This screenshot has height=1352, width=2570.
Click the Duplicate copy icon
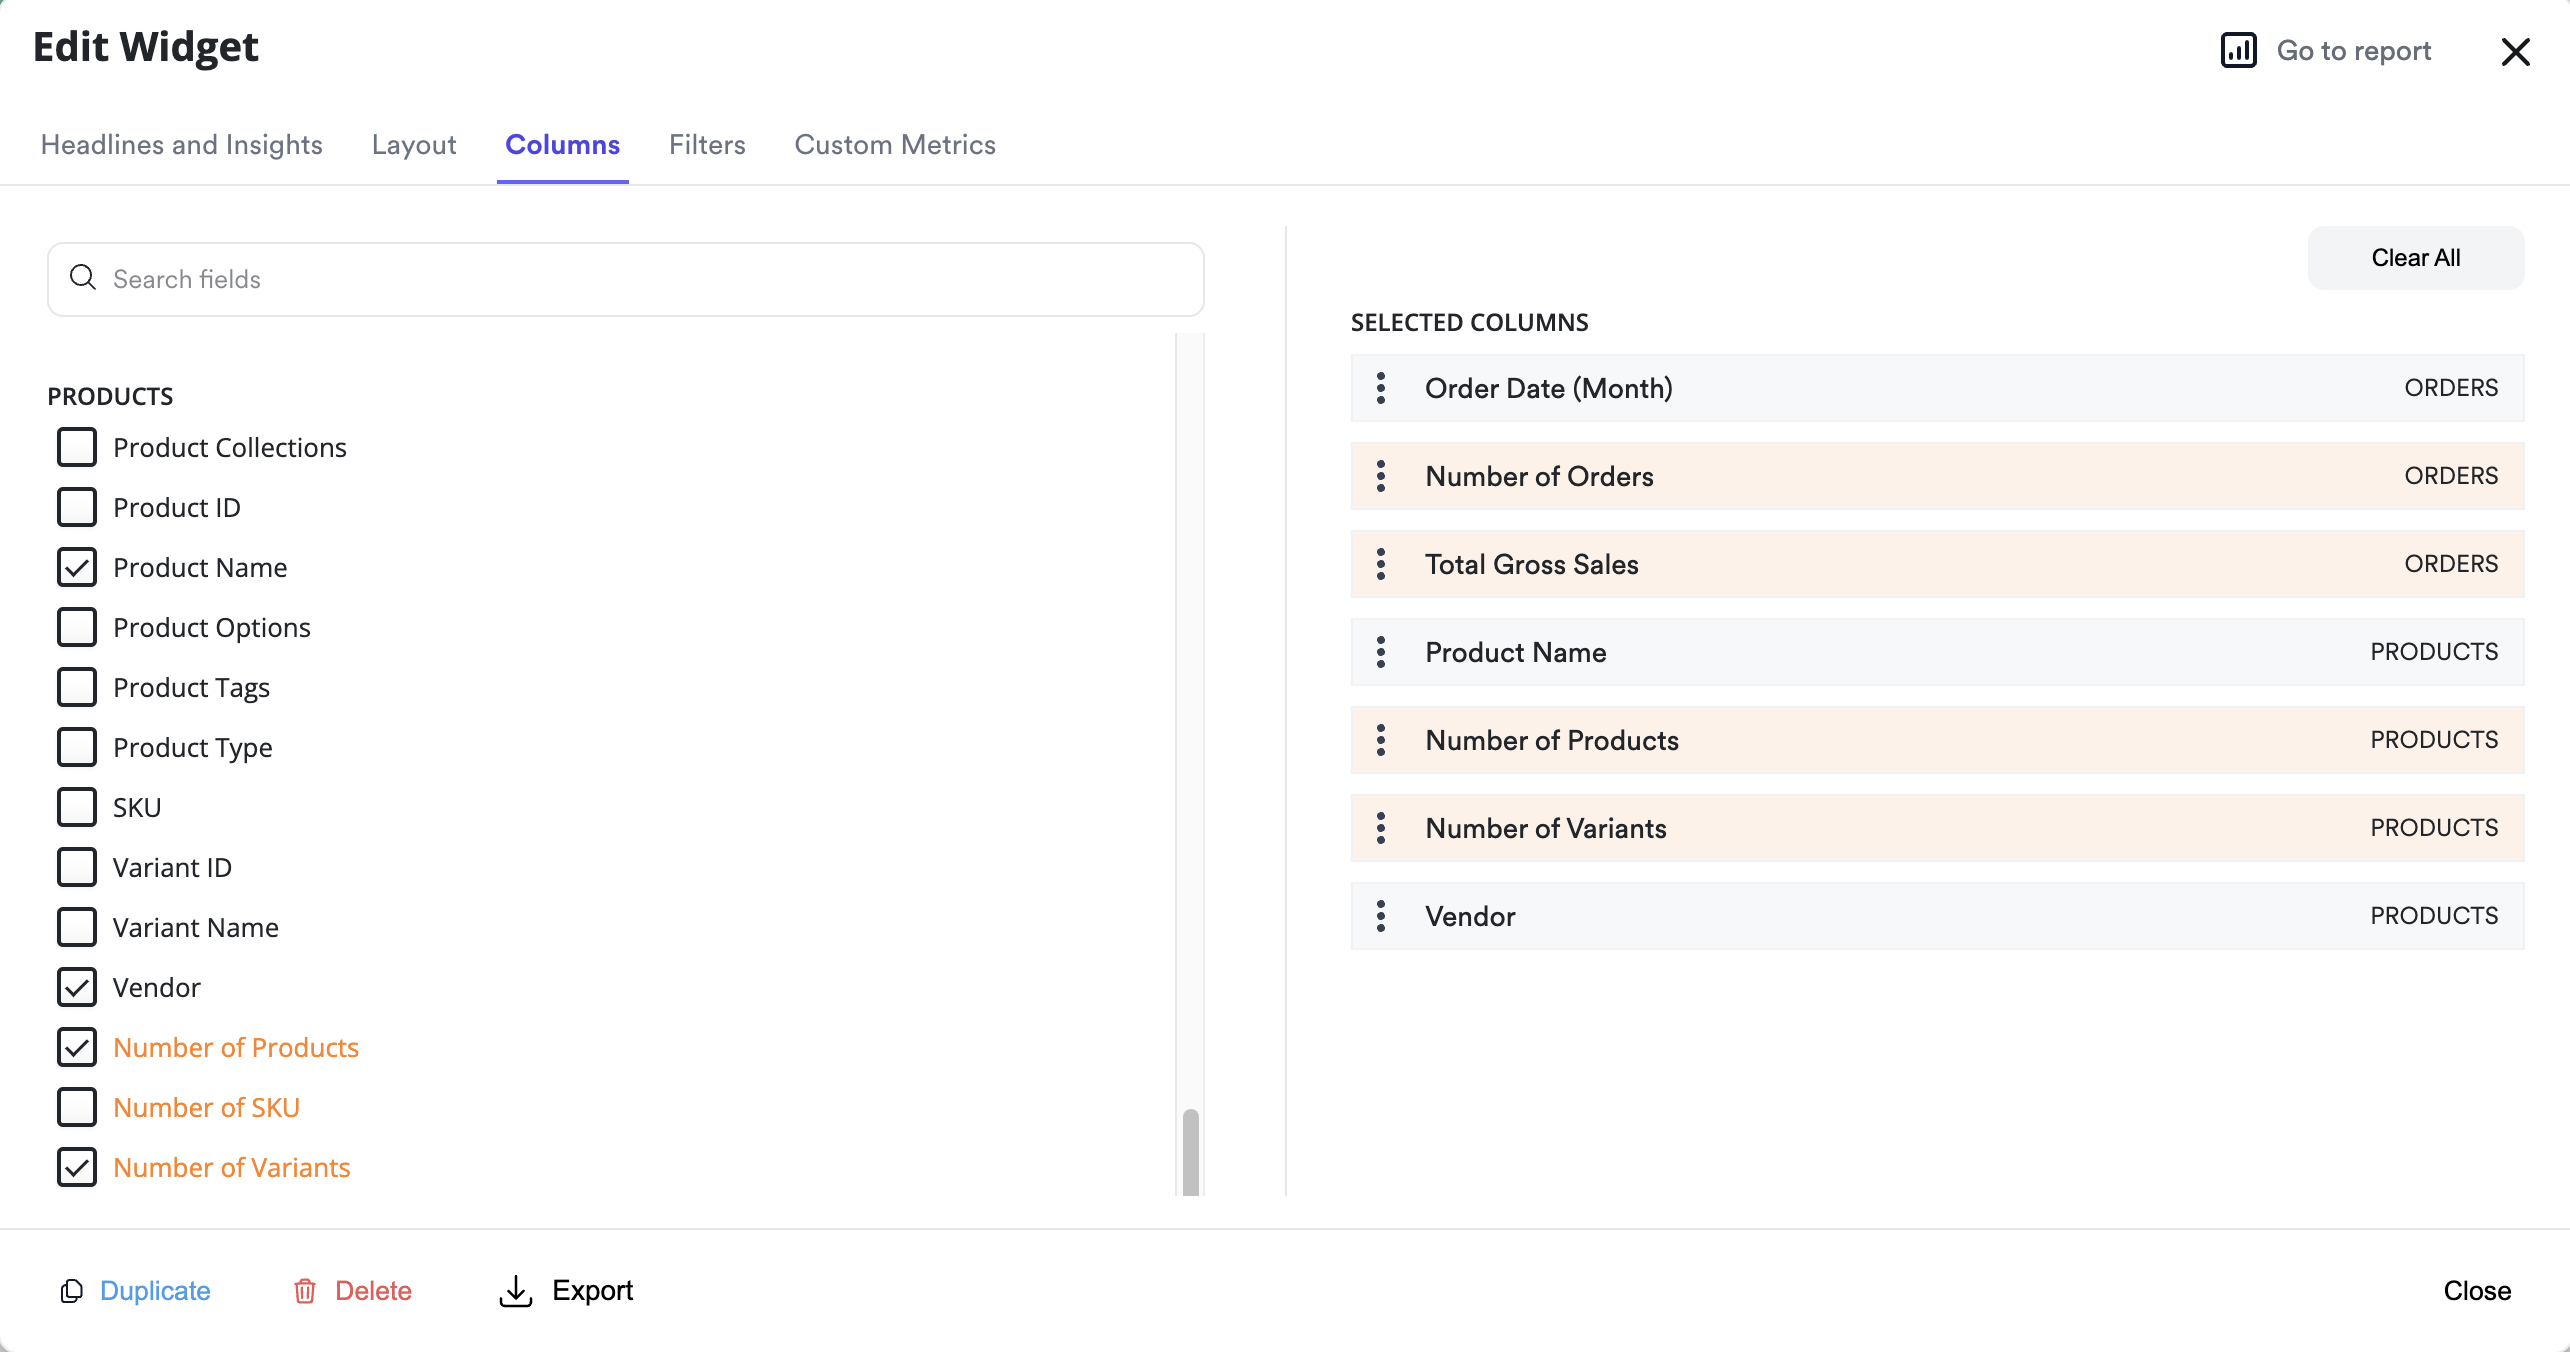pos(71,1291)
